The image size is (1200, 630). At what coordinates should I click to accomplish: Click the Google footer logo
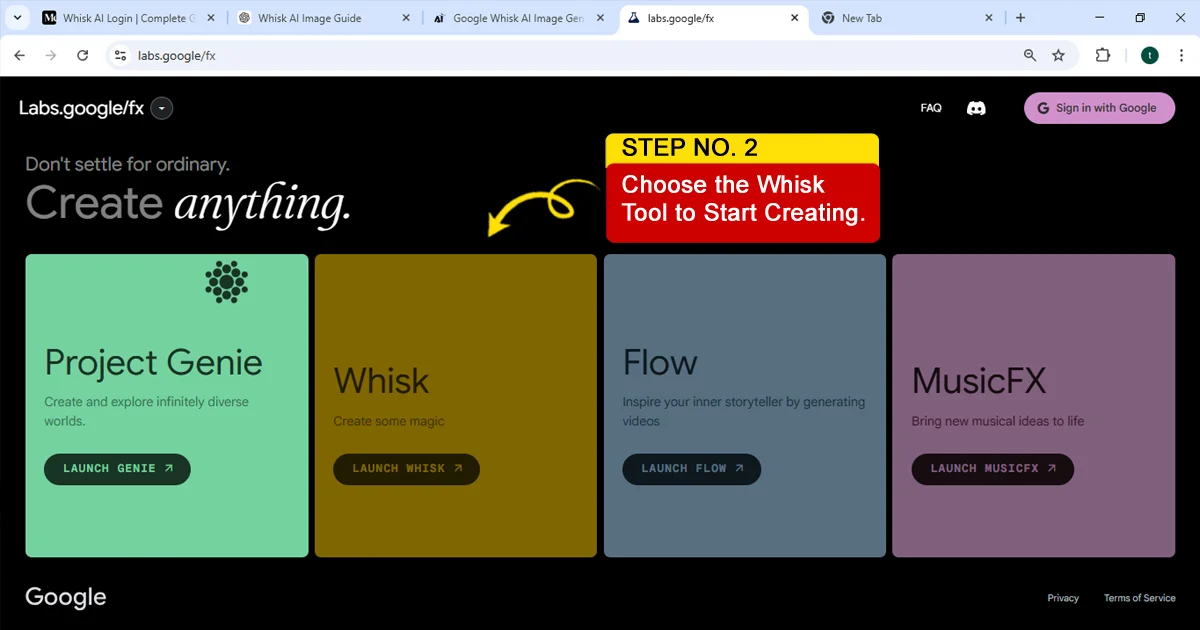[66, 598]
